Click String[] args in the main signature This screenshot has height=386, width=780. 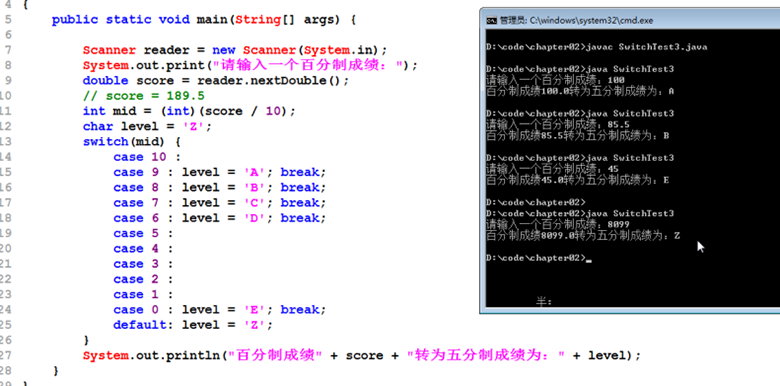288,20
